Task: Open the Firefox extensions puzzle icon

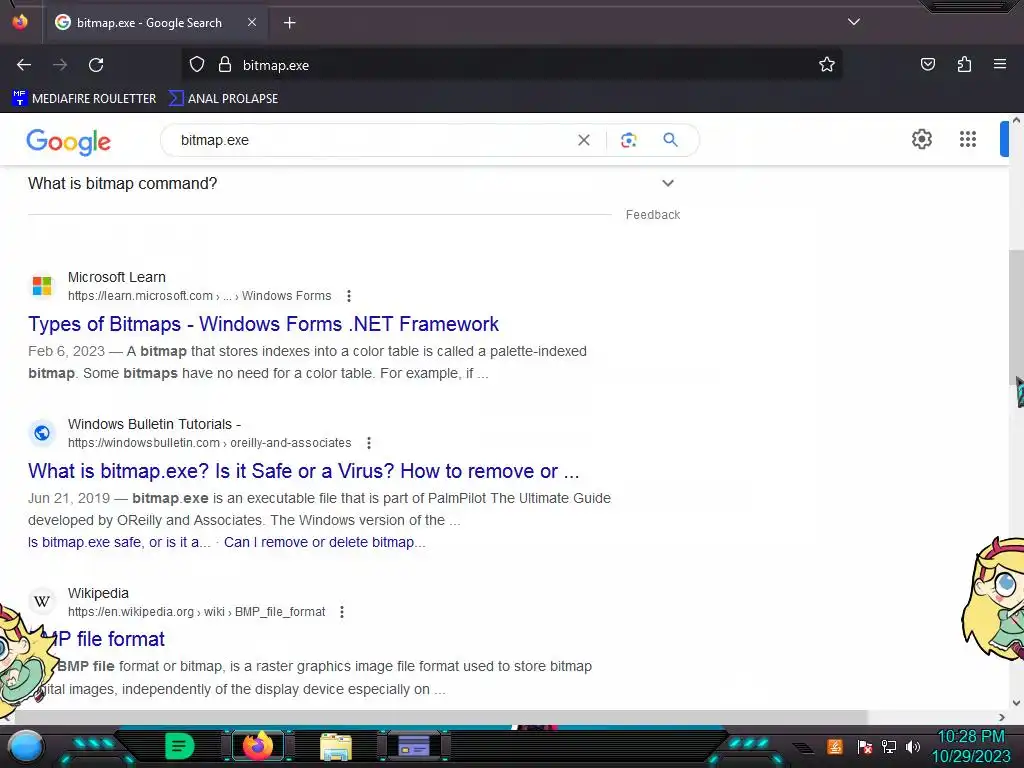Action: (x=964, y=64)
